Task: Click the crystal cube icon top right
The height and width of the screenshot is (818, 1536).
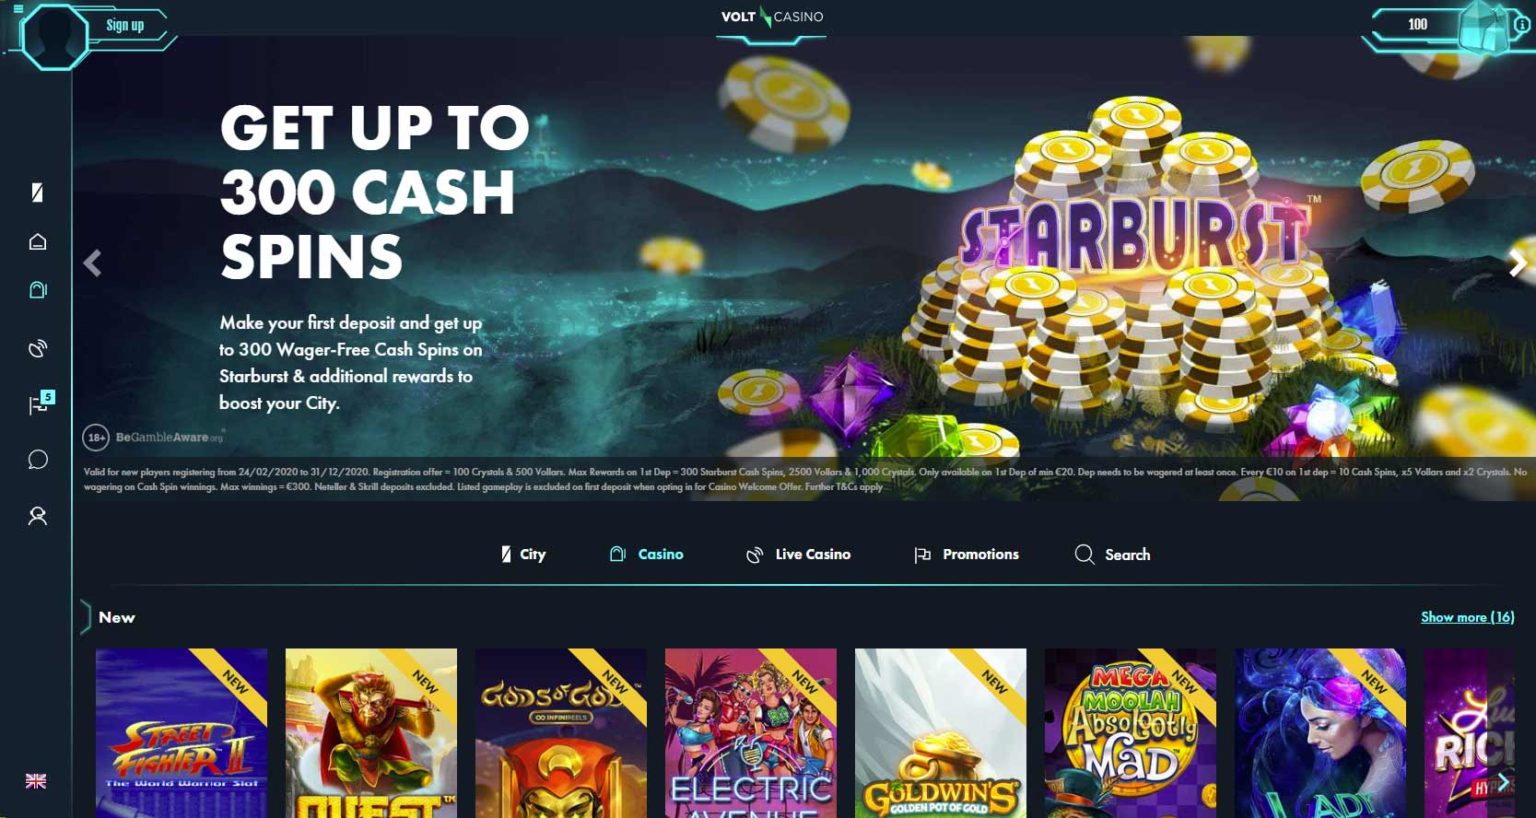Action: tap(1483, 26)
